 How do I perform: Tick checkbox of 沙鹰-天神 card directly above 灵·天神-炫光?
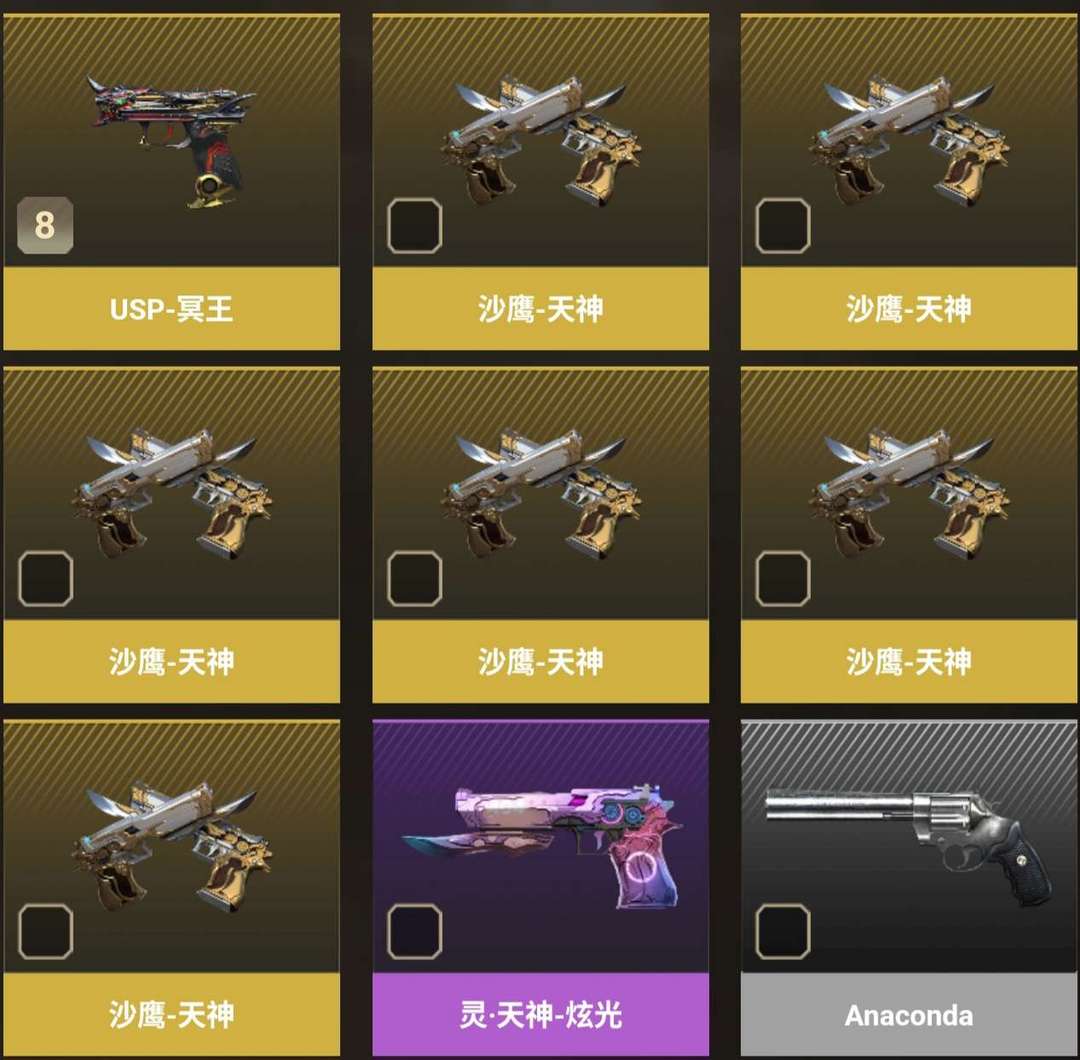tap(415, 579)
